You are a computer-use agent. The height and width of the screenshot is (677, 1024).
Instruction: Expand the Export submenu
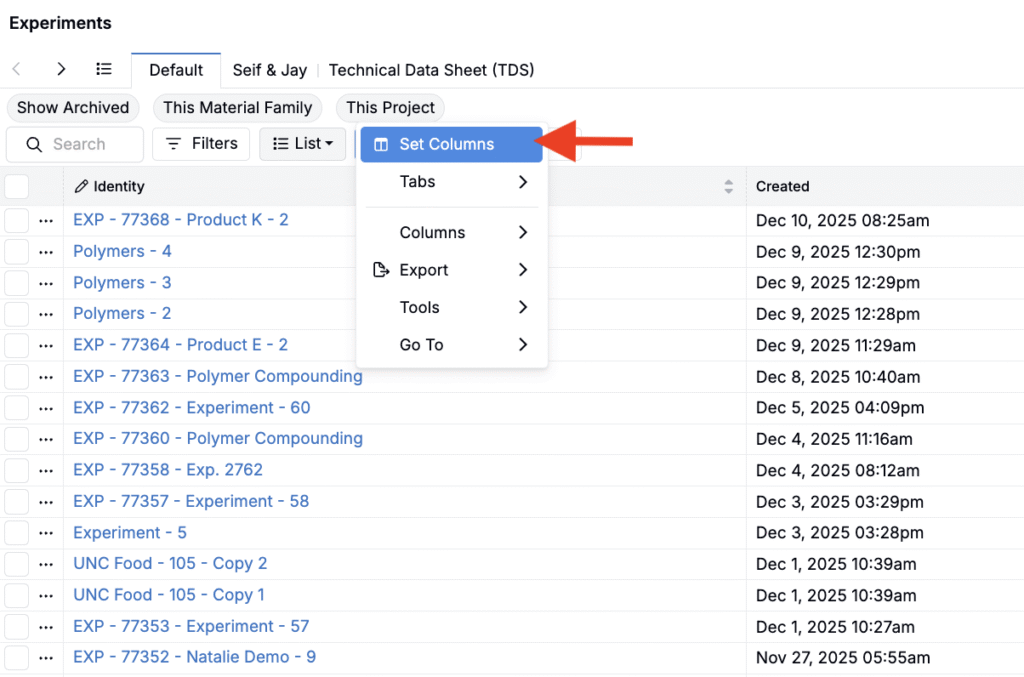(452, 270)
